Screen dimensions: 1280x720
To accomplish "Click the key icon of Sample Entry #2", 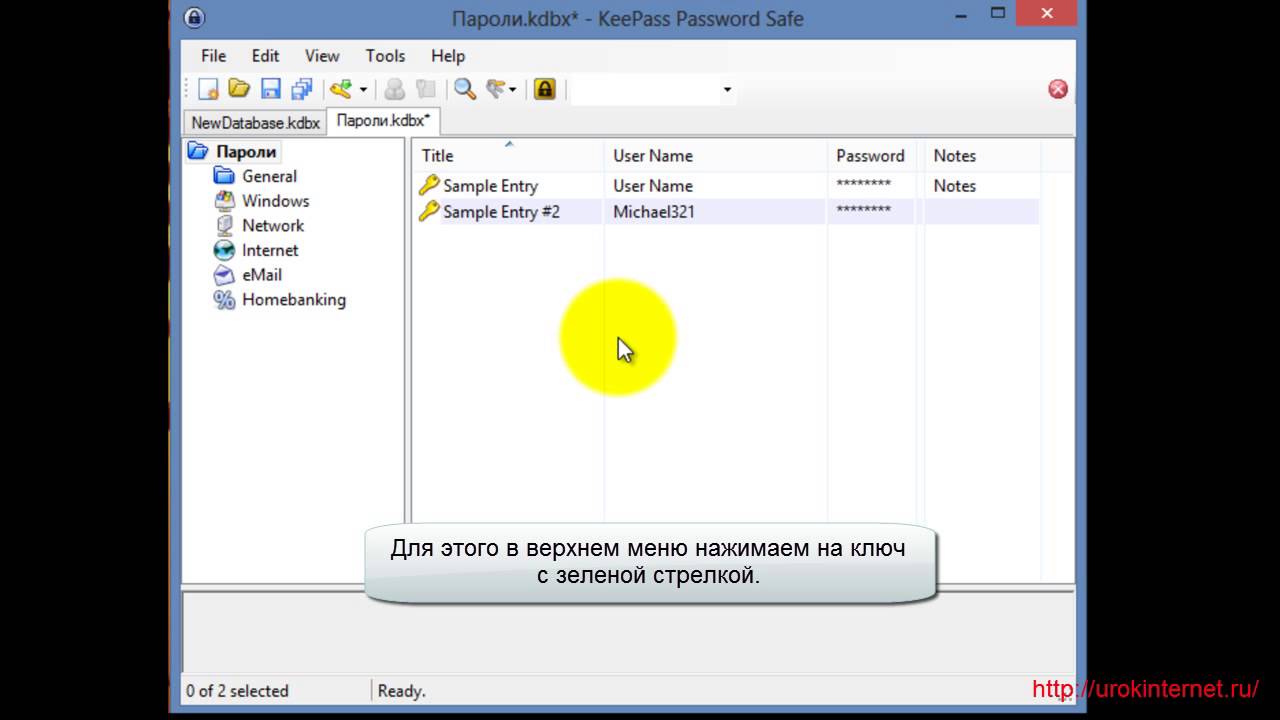I will click(x=429, y=211).
